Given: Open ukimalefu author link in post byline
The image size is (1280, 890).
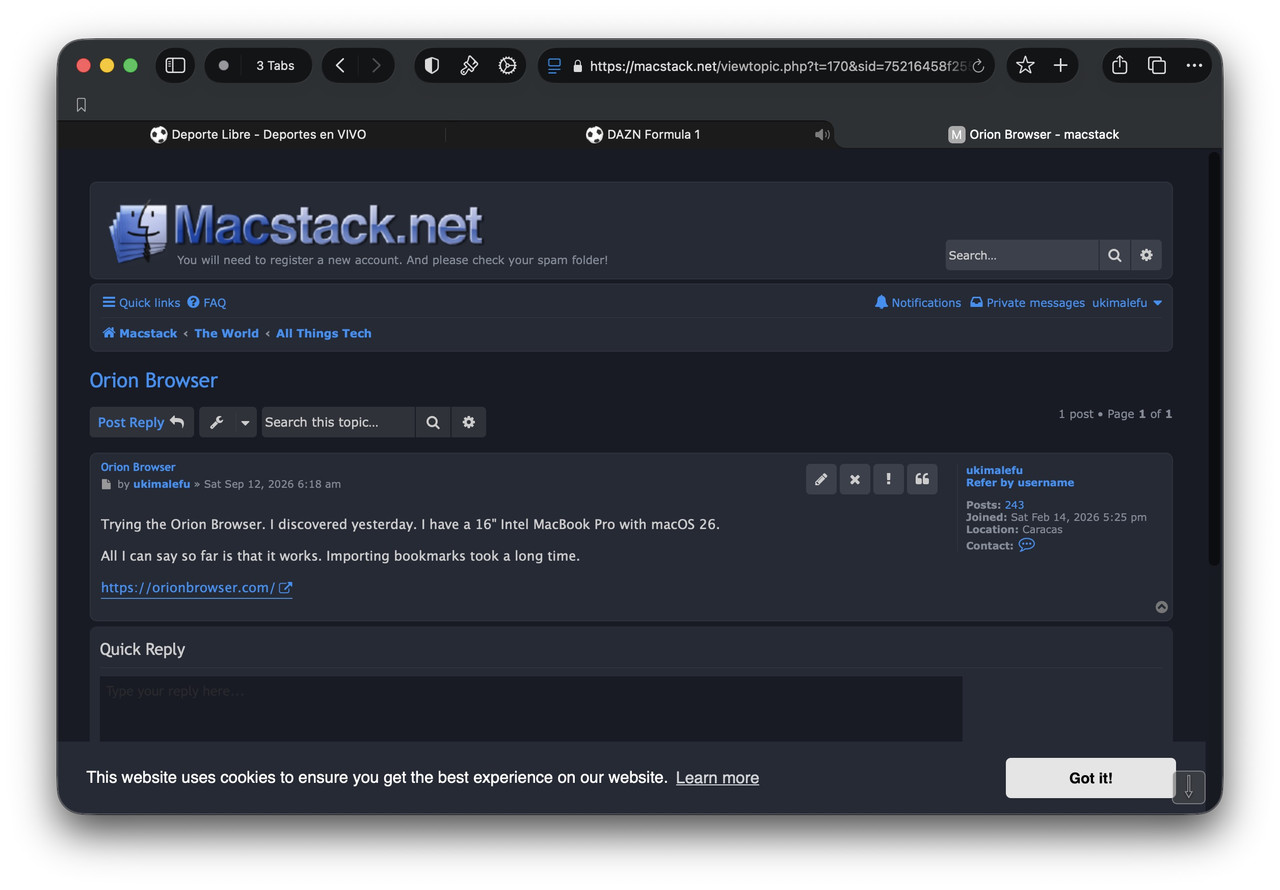Looking at the screenshot, I should (x=161, y=484).
